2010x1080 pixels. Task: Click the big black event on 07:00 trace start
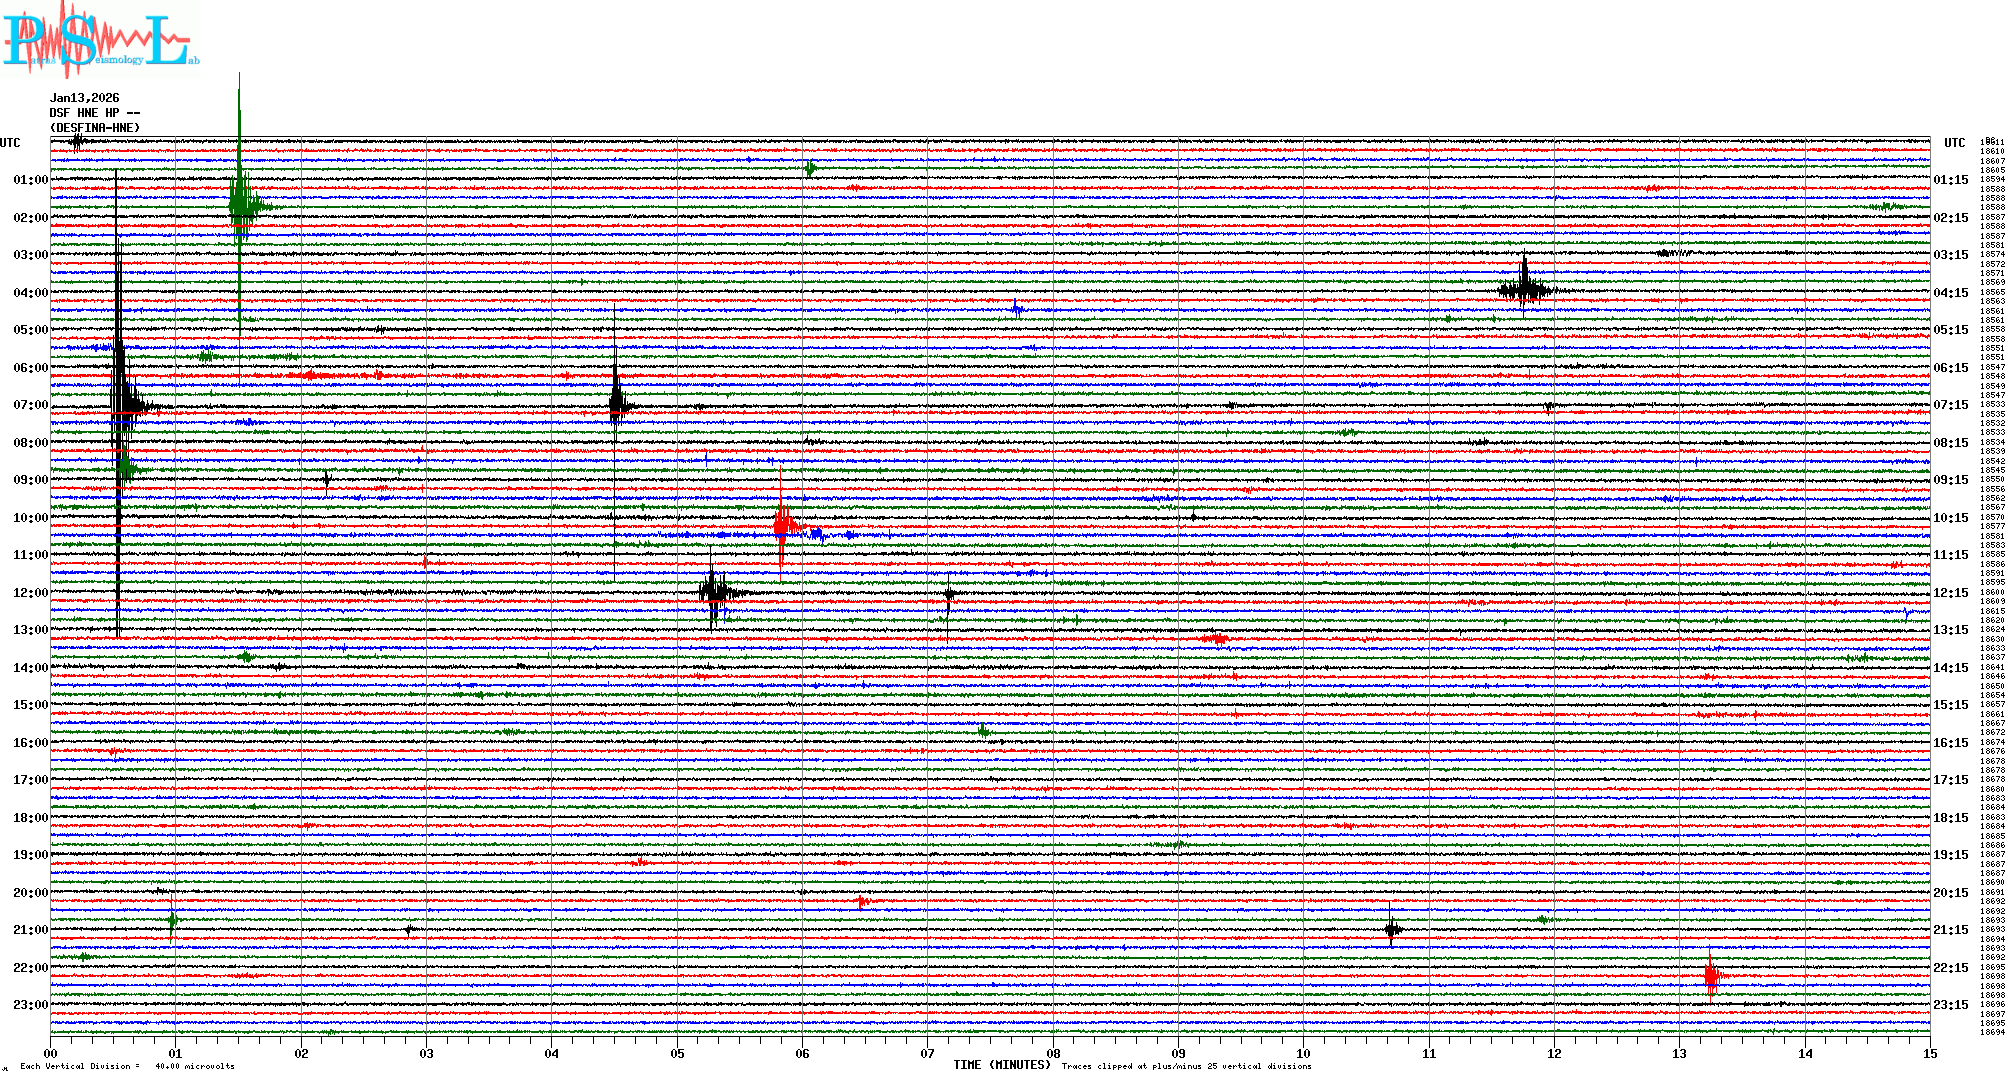click(120, 405)
